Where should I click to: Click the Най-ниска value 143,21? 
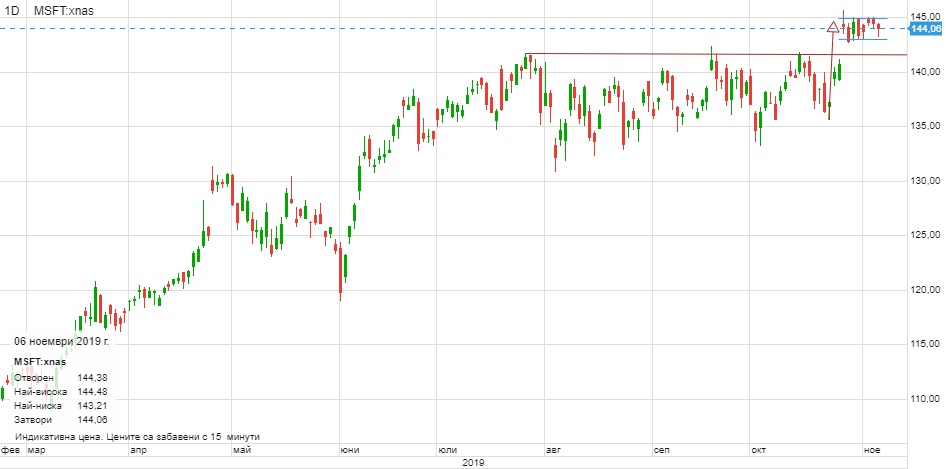coord(92,406)
